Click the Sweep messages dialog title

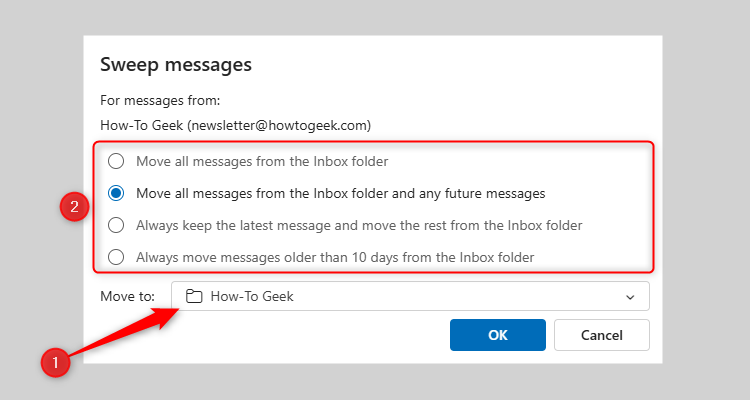175,65
